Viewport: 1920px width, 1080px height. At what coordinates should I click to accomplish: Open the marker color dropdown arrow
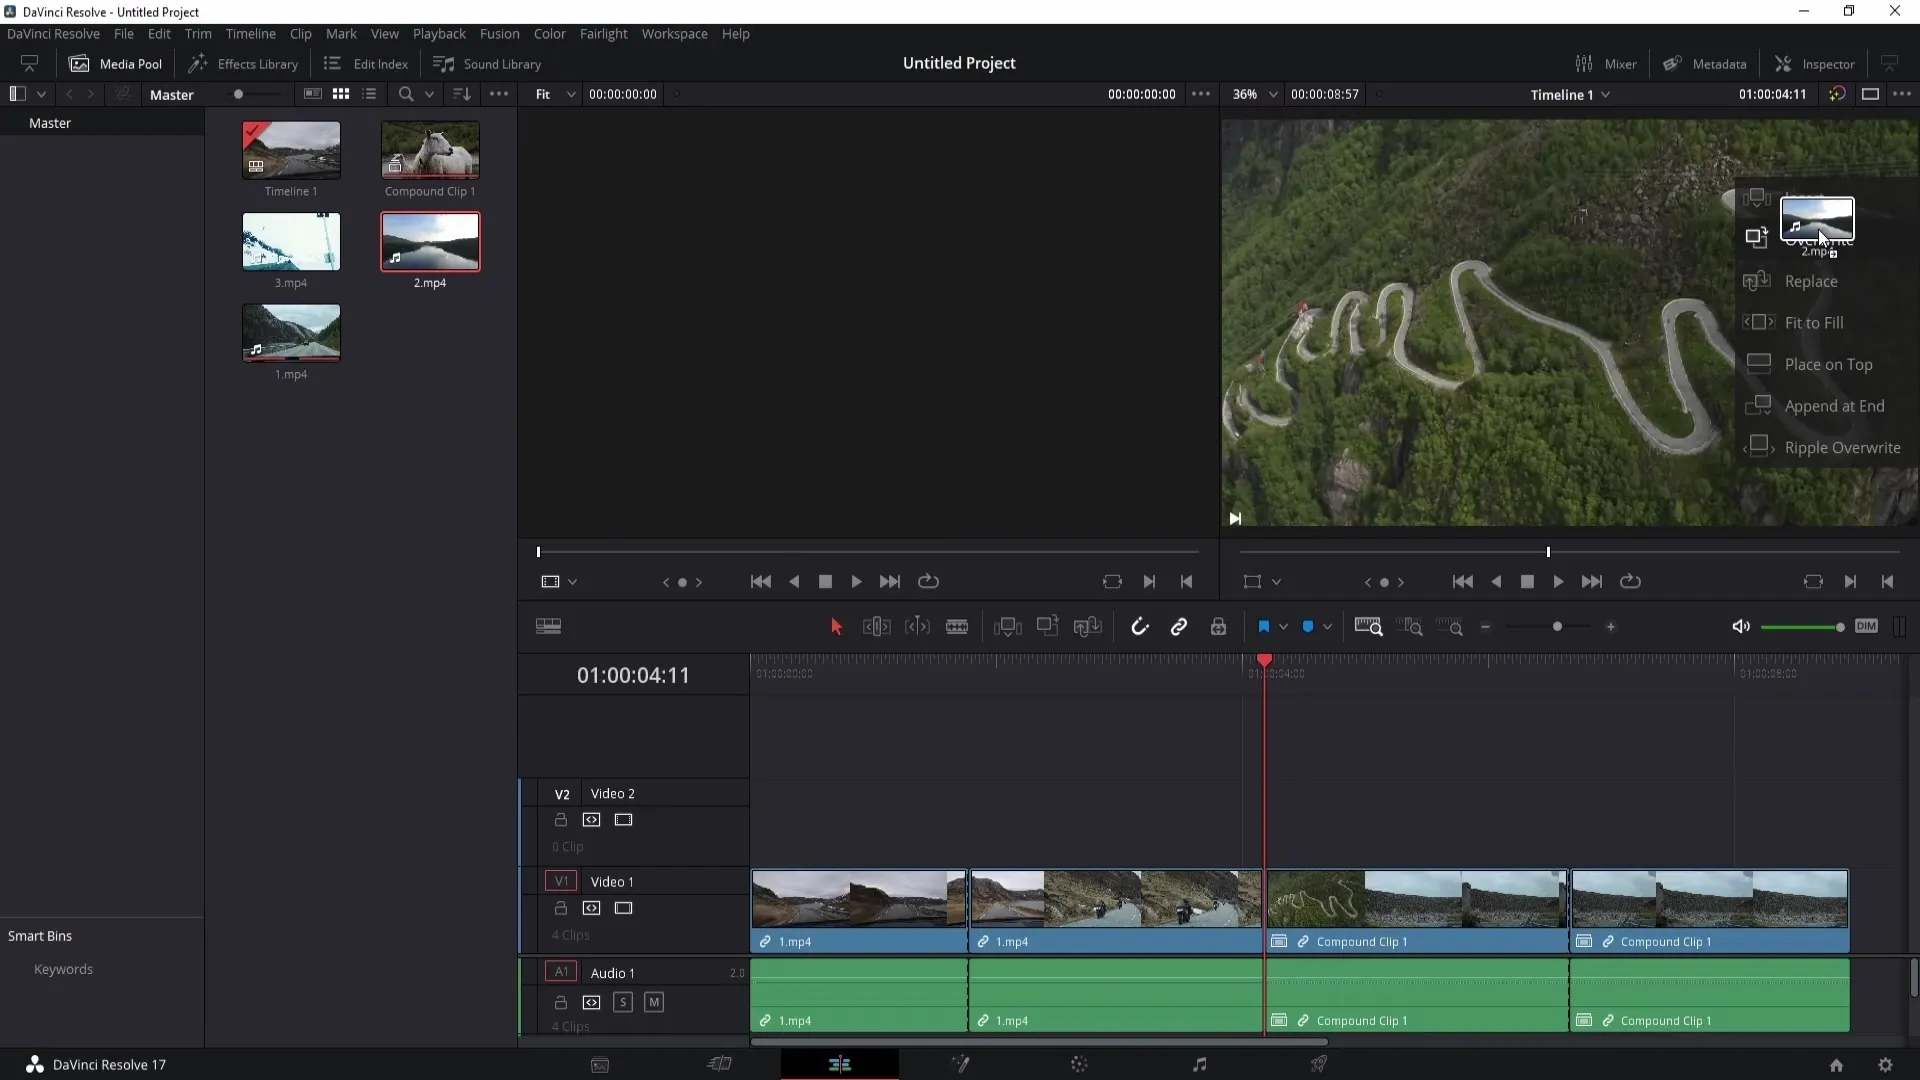(1327, 627)
